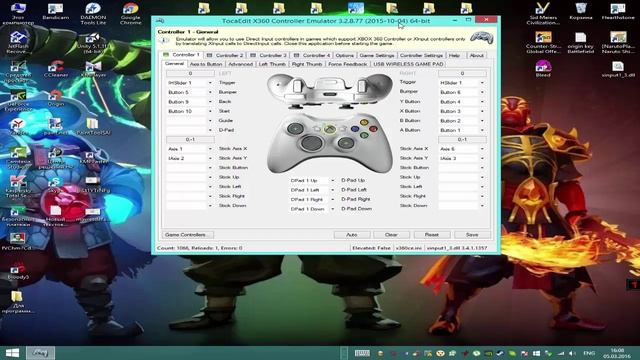Expand the D-Pad Down dropdown
Image resolution: width=640 pixels, height=360 pixels.
tap(332, 209)
